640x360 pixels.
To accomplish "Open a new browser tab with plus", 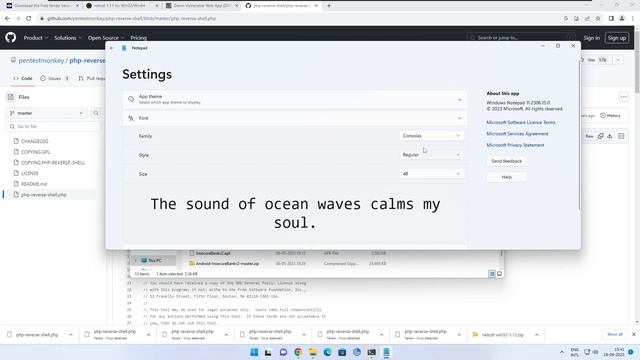I will pos(329,6).
